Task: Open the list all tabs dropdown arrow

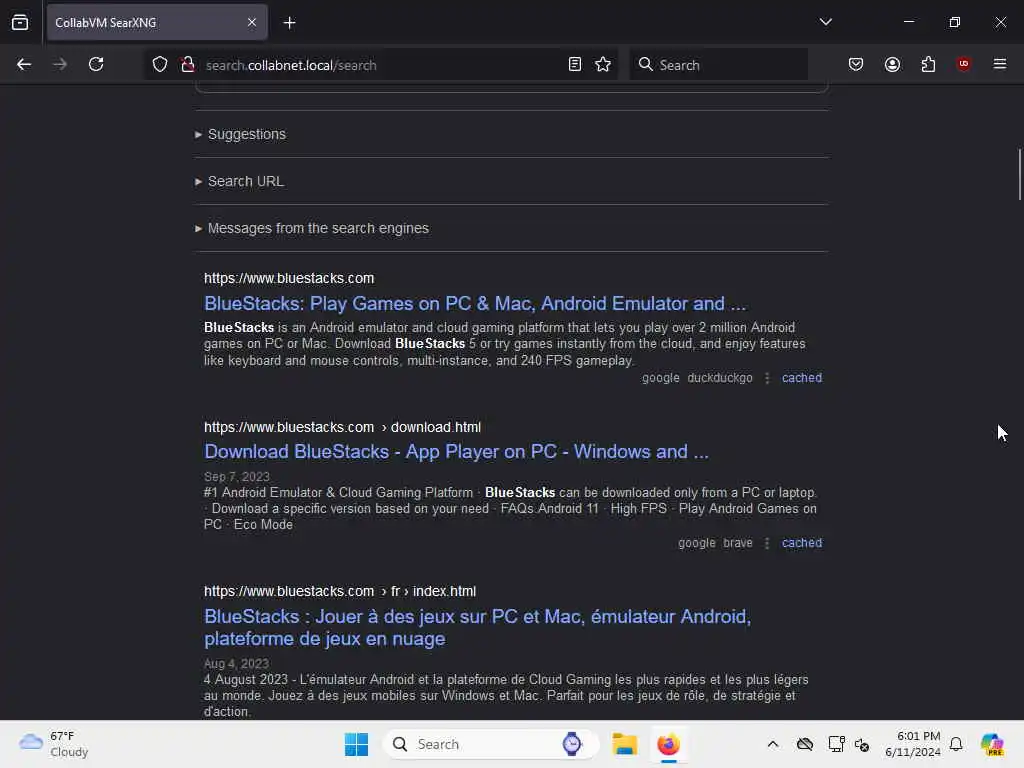Action: [825, 22]
